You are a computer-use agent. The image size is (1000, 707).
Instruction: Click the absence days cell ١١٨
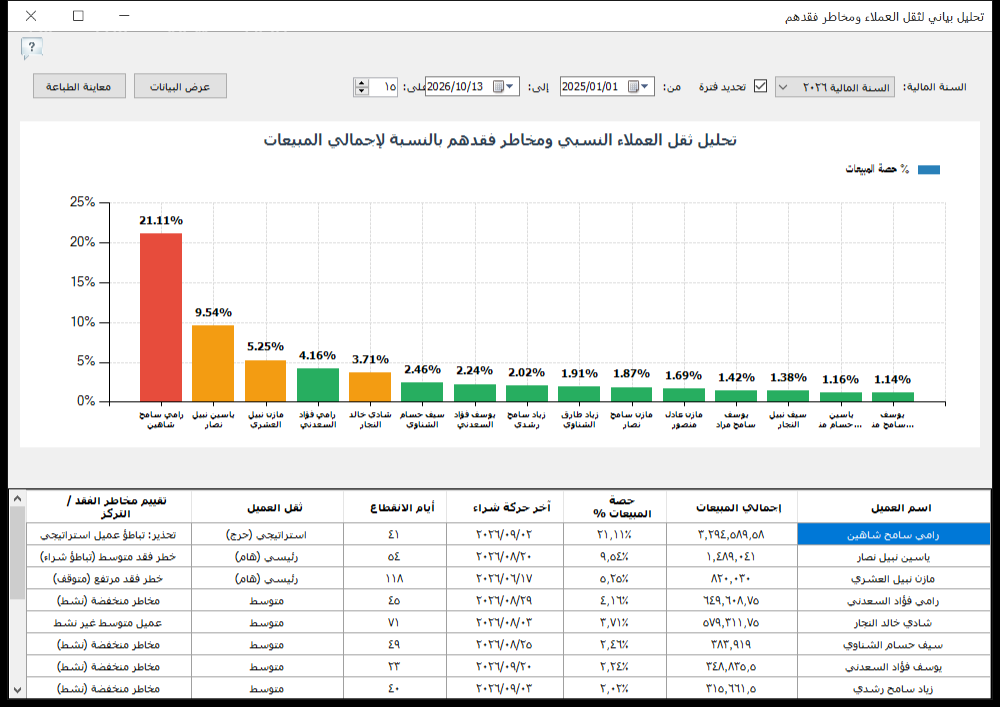pyautogui.click(x=395, y=579)
